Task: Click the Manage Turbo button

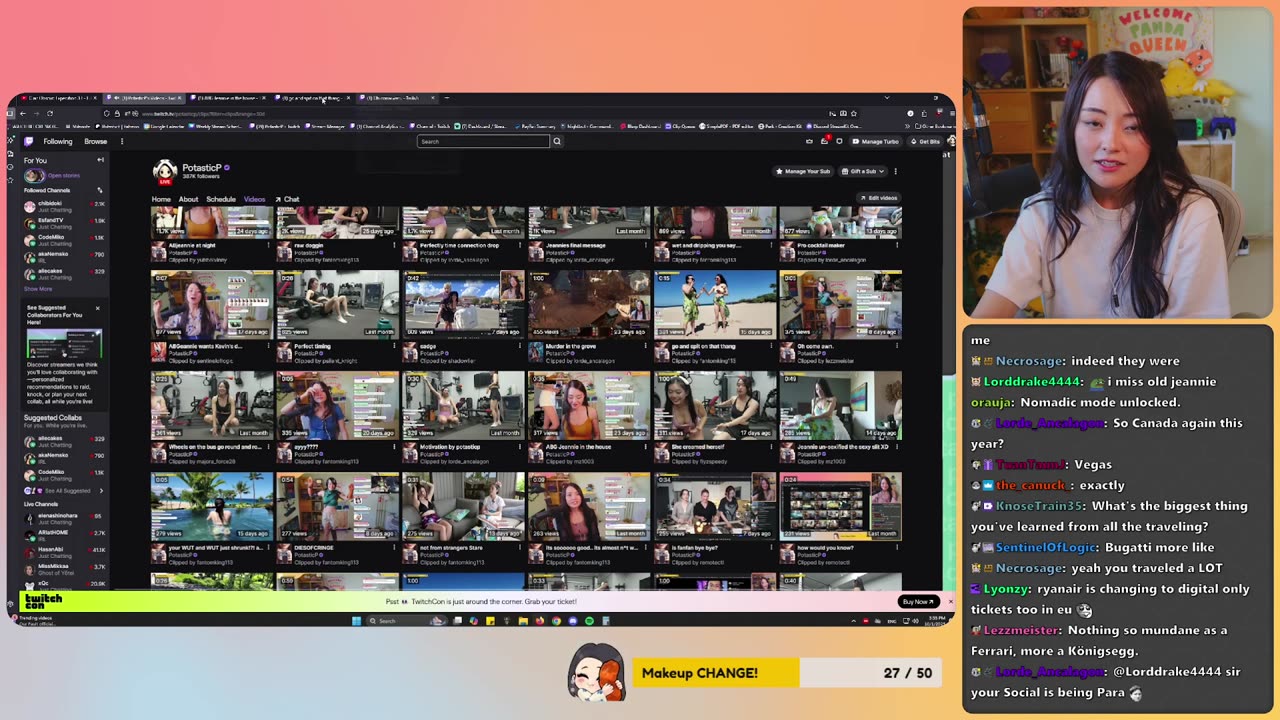Action: click(875, 141)
